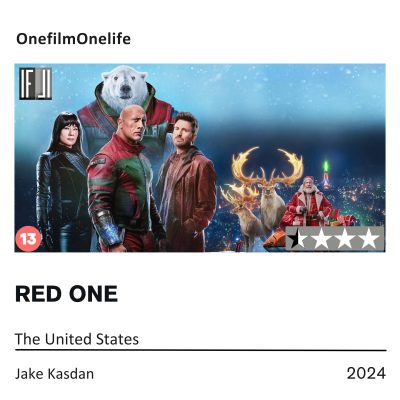Click the bald man in red-green suit
The image size is (400, 400).
pyautogui.click(x=125, y=180)
